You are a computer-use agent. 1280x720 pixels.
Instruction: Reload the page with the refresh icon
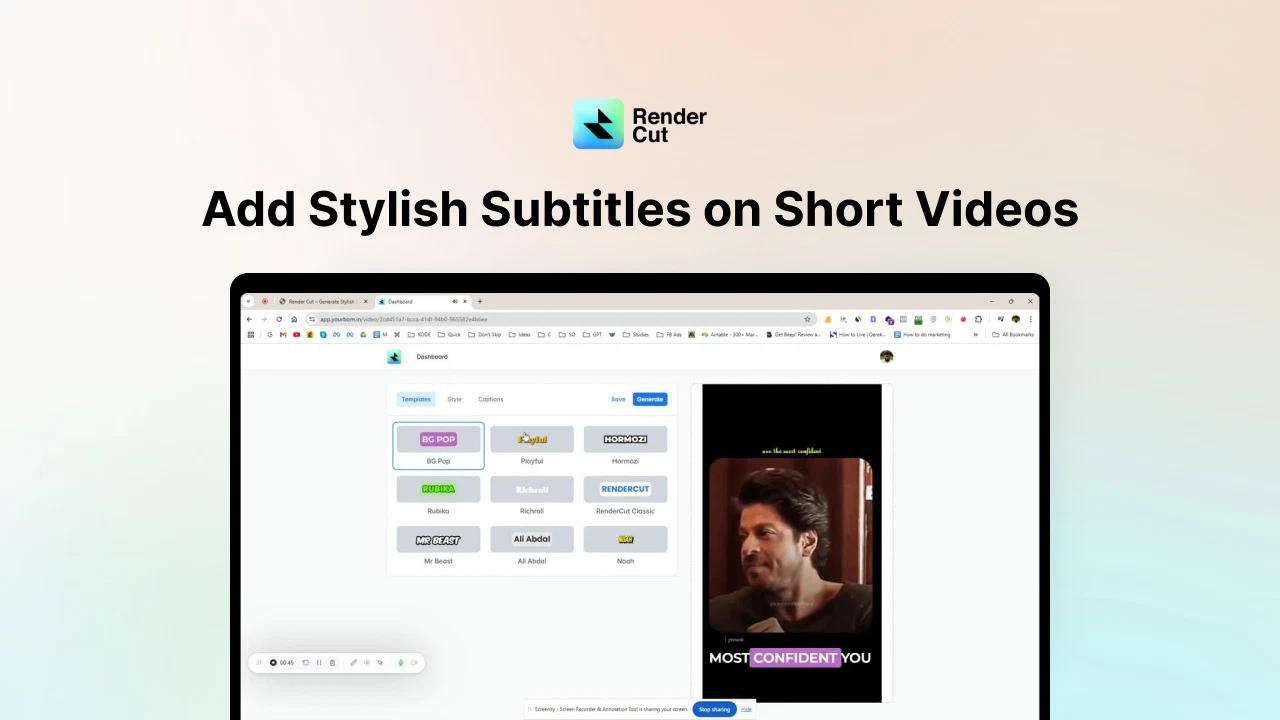pos(278,319)
